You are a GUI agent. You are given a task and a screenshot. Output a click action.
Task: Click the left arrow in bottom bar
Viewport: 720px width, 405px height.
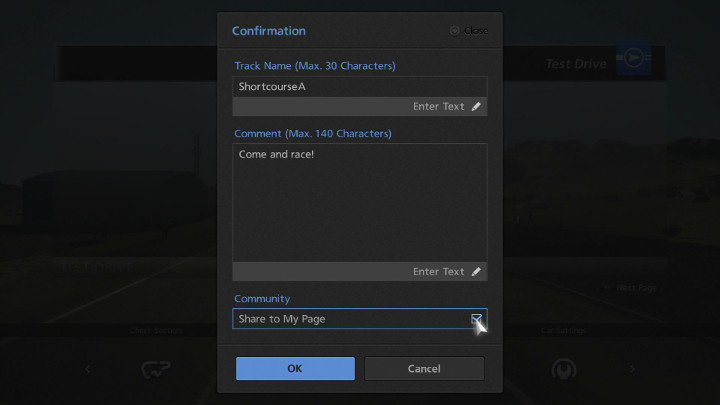pos(87,369)
